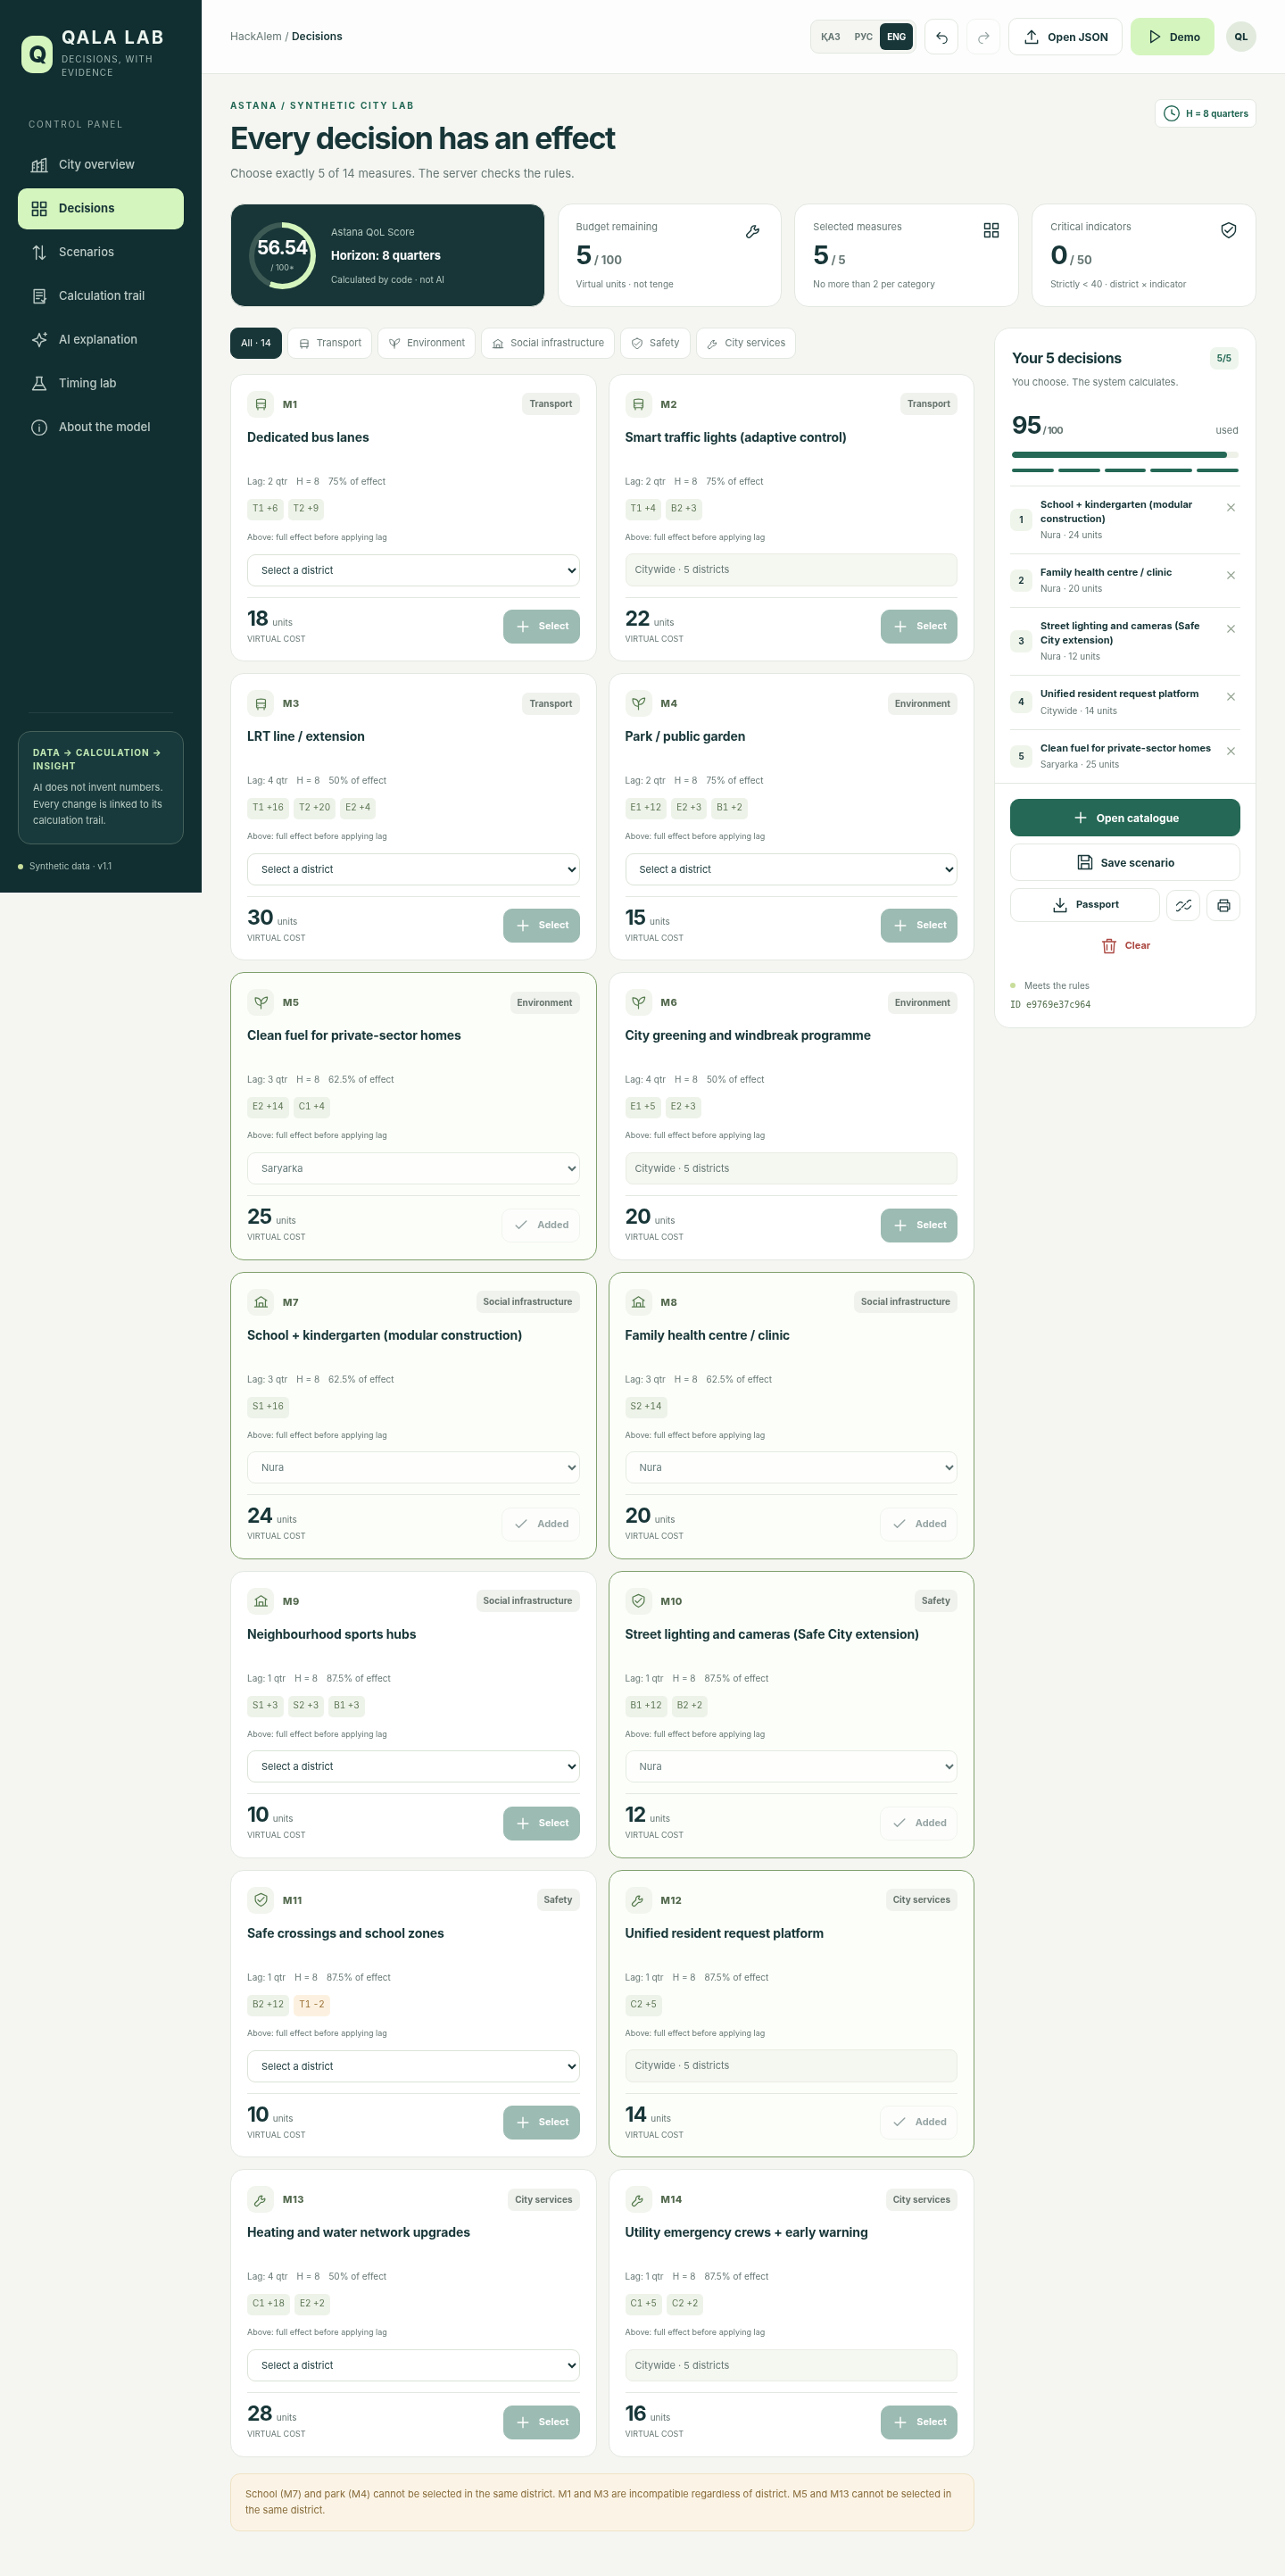Open Timing lab in the sidebar
Screen dimensions: 1285x2576
click(101, 383)
